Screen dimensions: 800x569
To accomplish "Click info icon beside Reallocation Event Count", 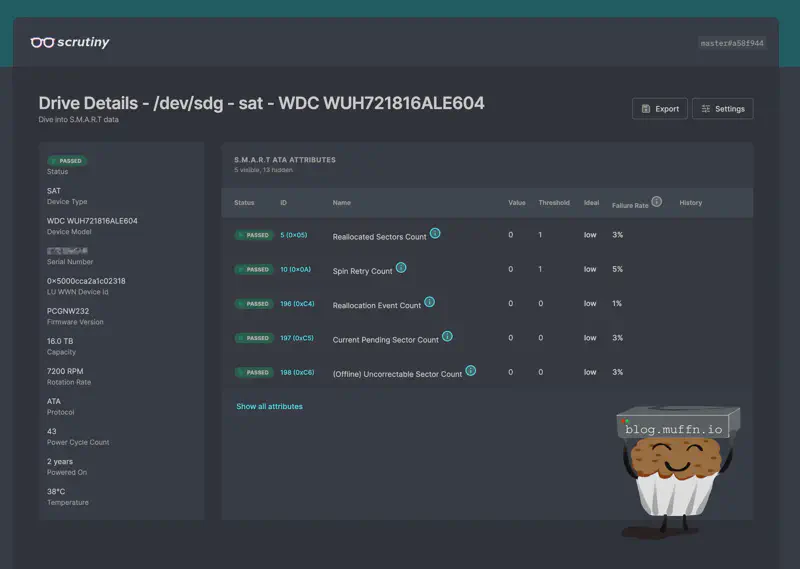I will tap(430, 302).
